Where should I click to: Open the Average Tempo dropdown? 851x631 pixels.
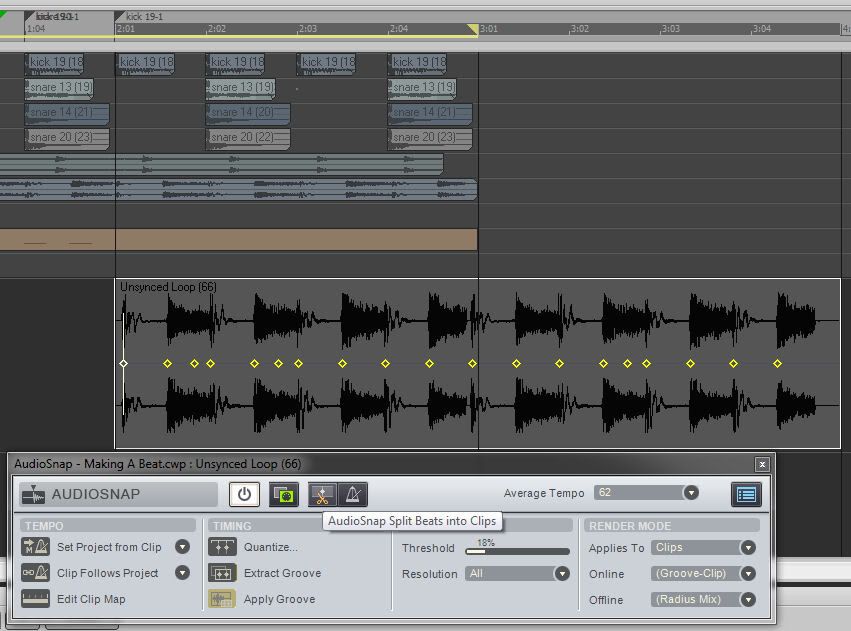click(690, 493)
